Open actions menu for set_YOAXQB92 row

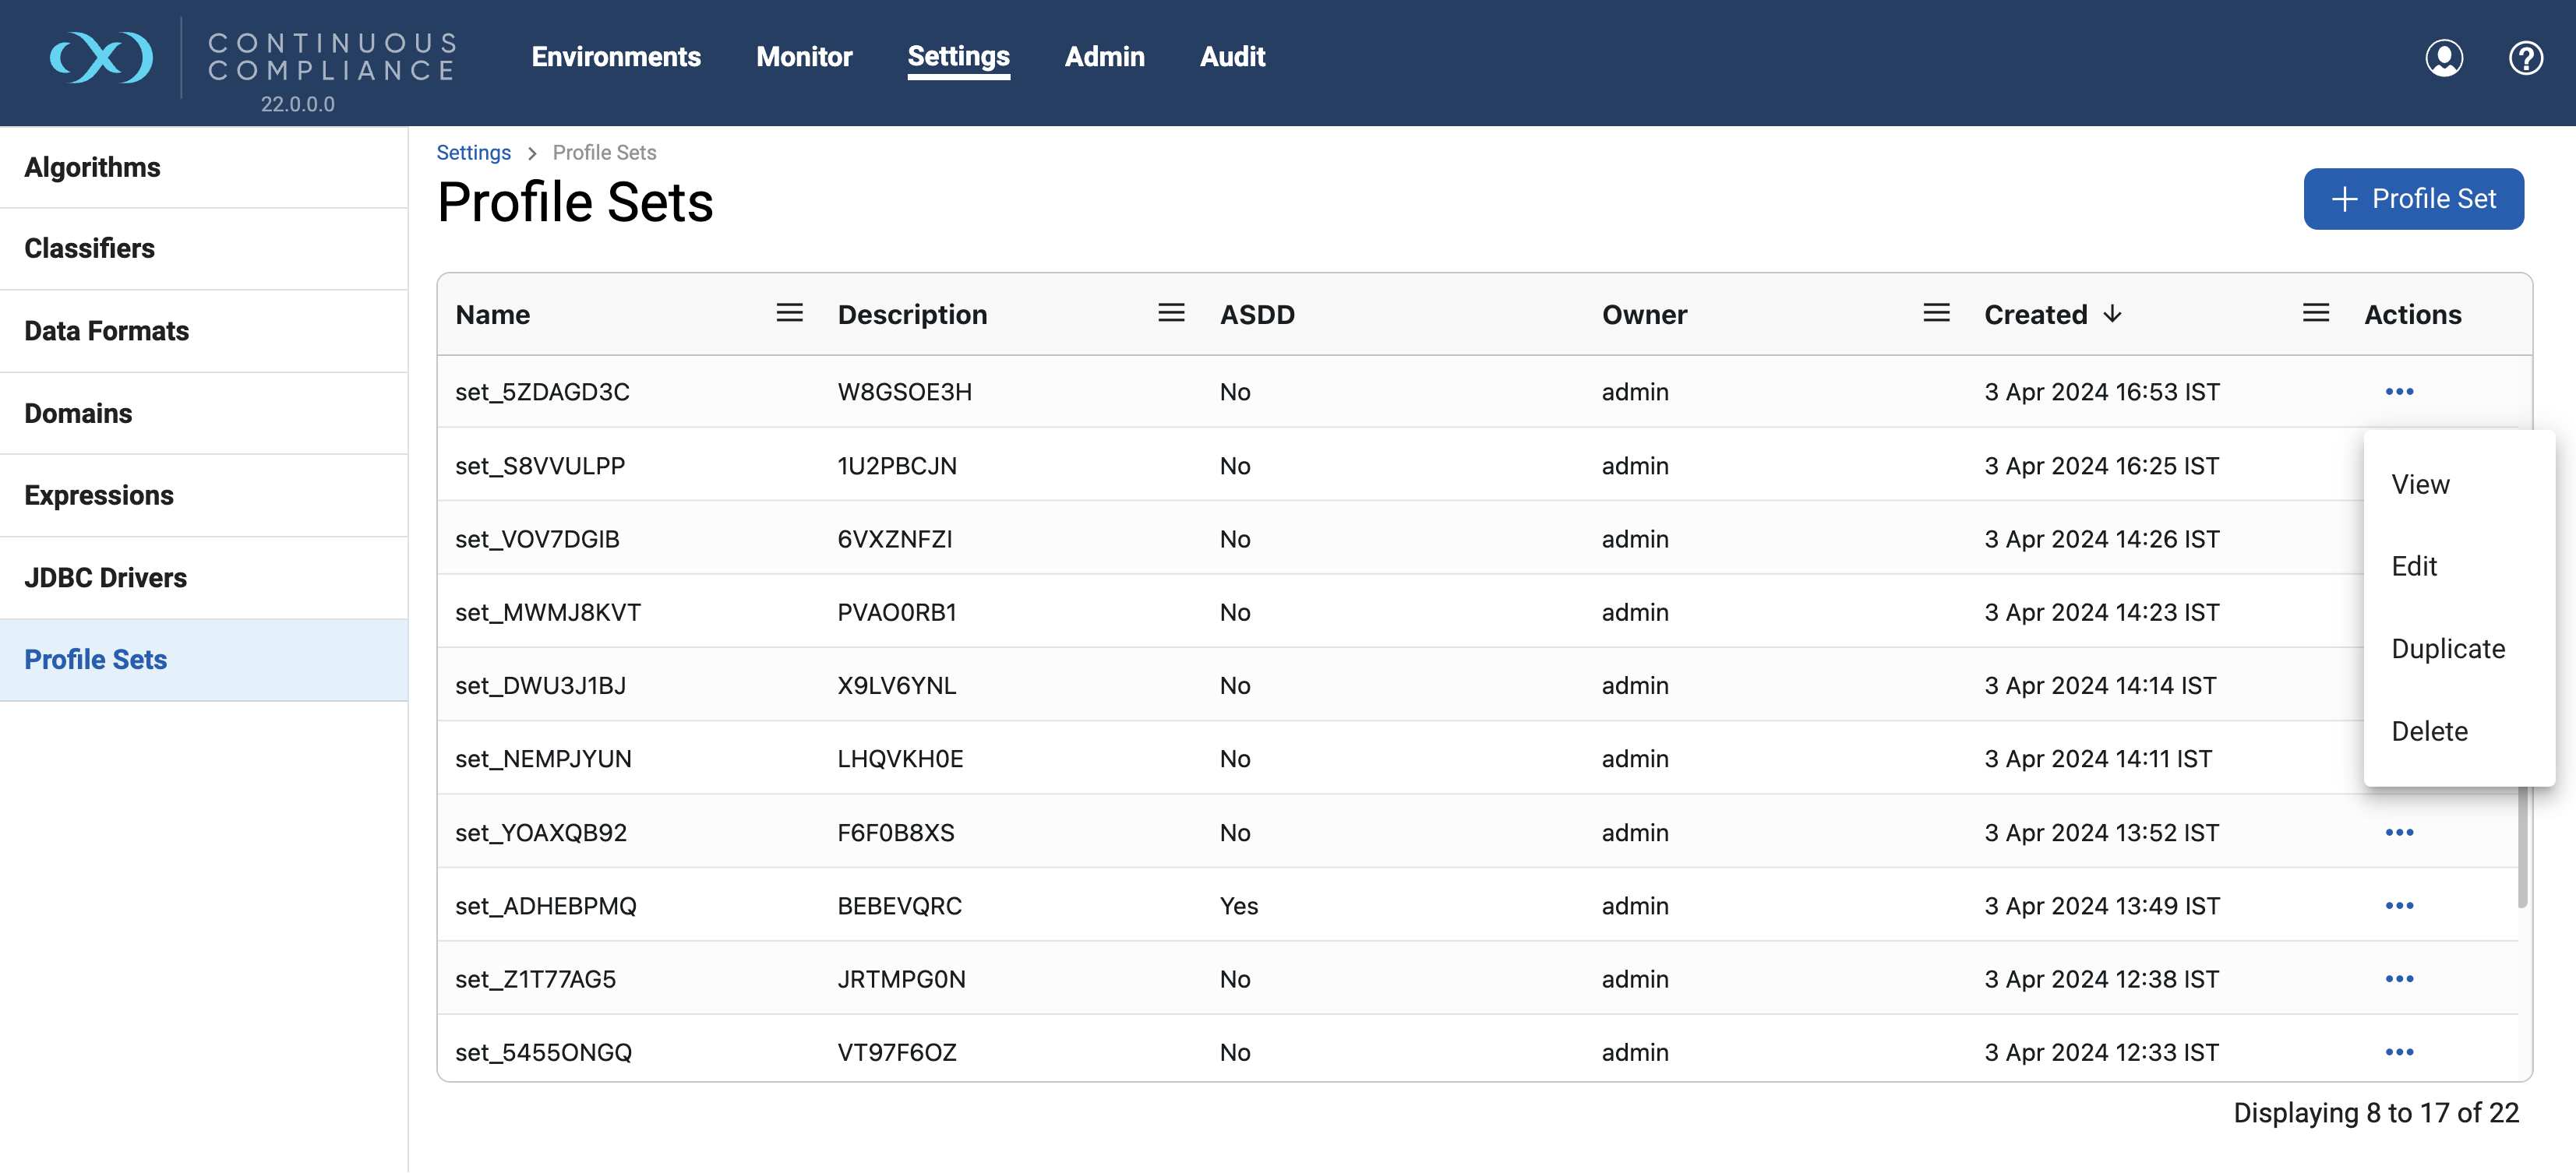click(2398, 832)
